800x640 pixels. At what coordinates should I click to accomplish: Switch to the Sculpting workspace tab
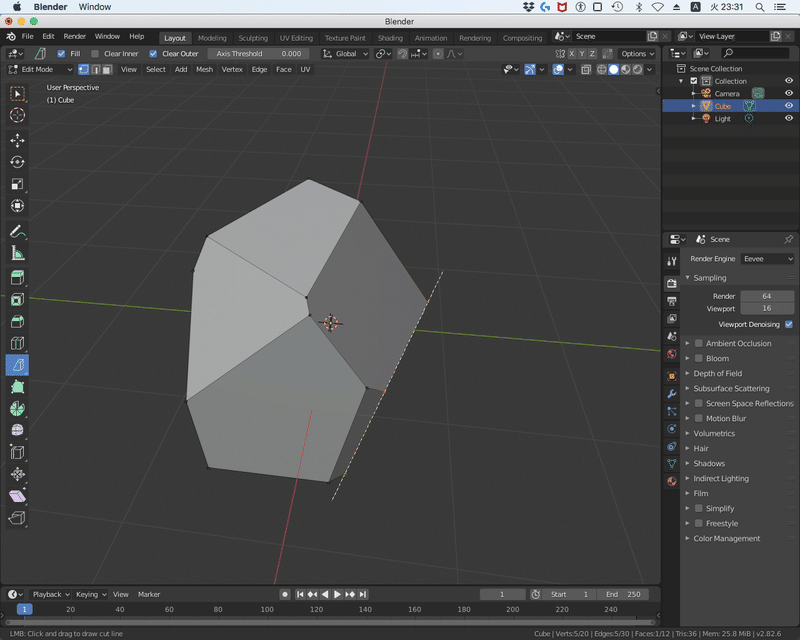point(252,38)
